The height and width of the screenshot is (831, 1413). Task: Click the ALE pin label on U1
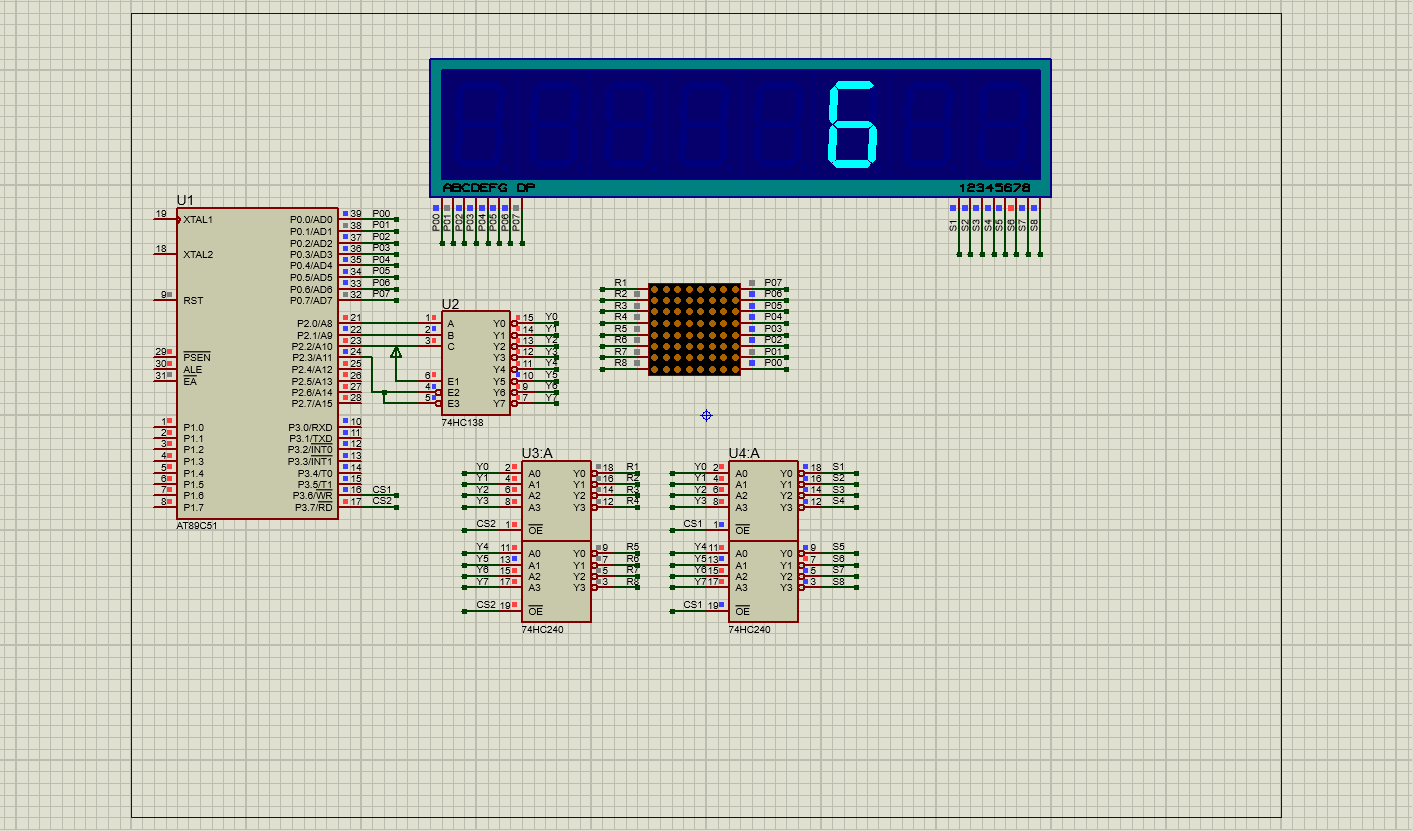pos(192,369)
